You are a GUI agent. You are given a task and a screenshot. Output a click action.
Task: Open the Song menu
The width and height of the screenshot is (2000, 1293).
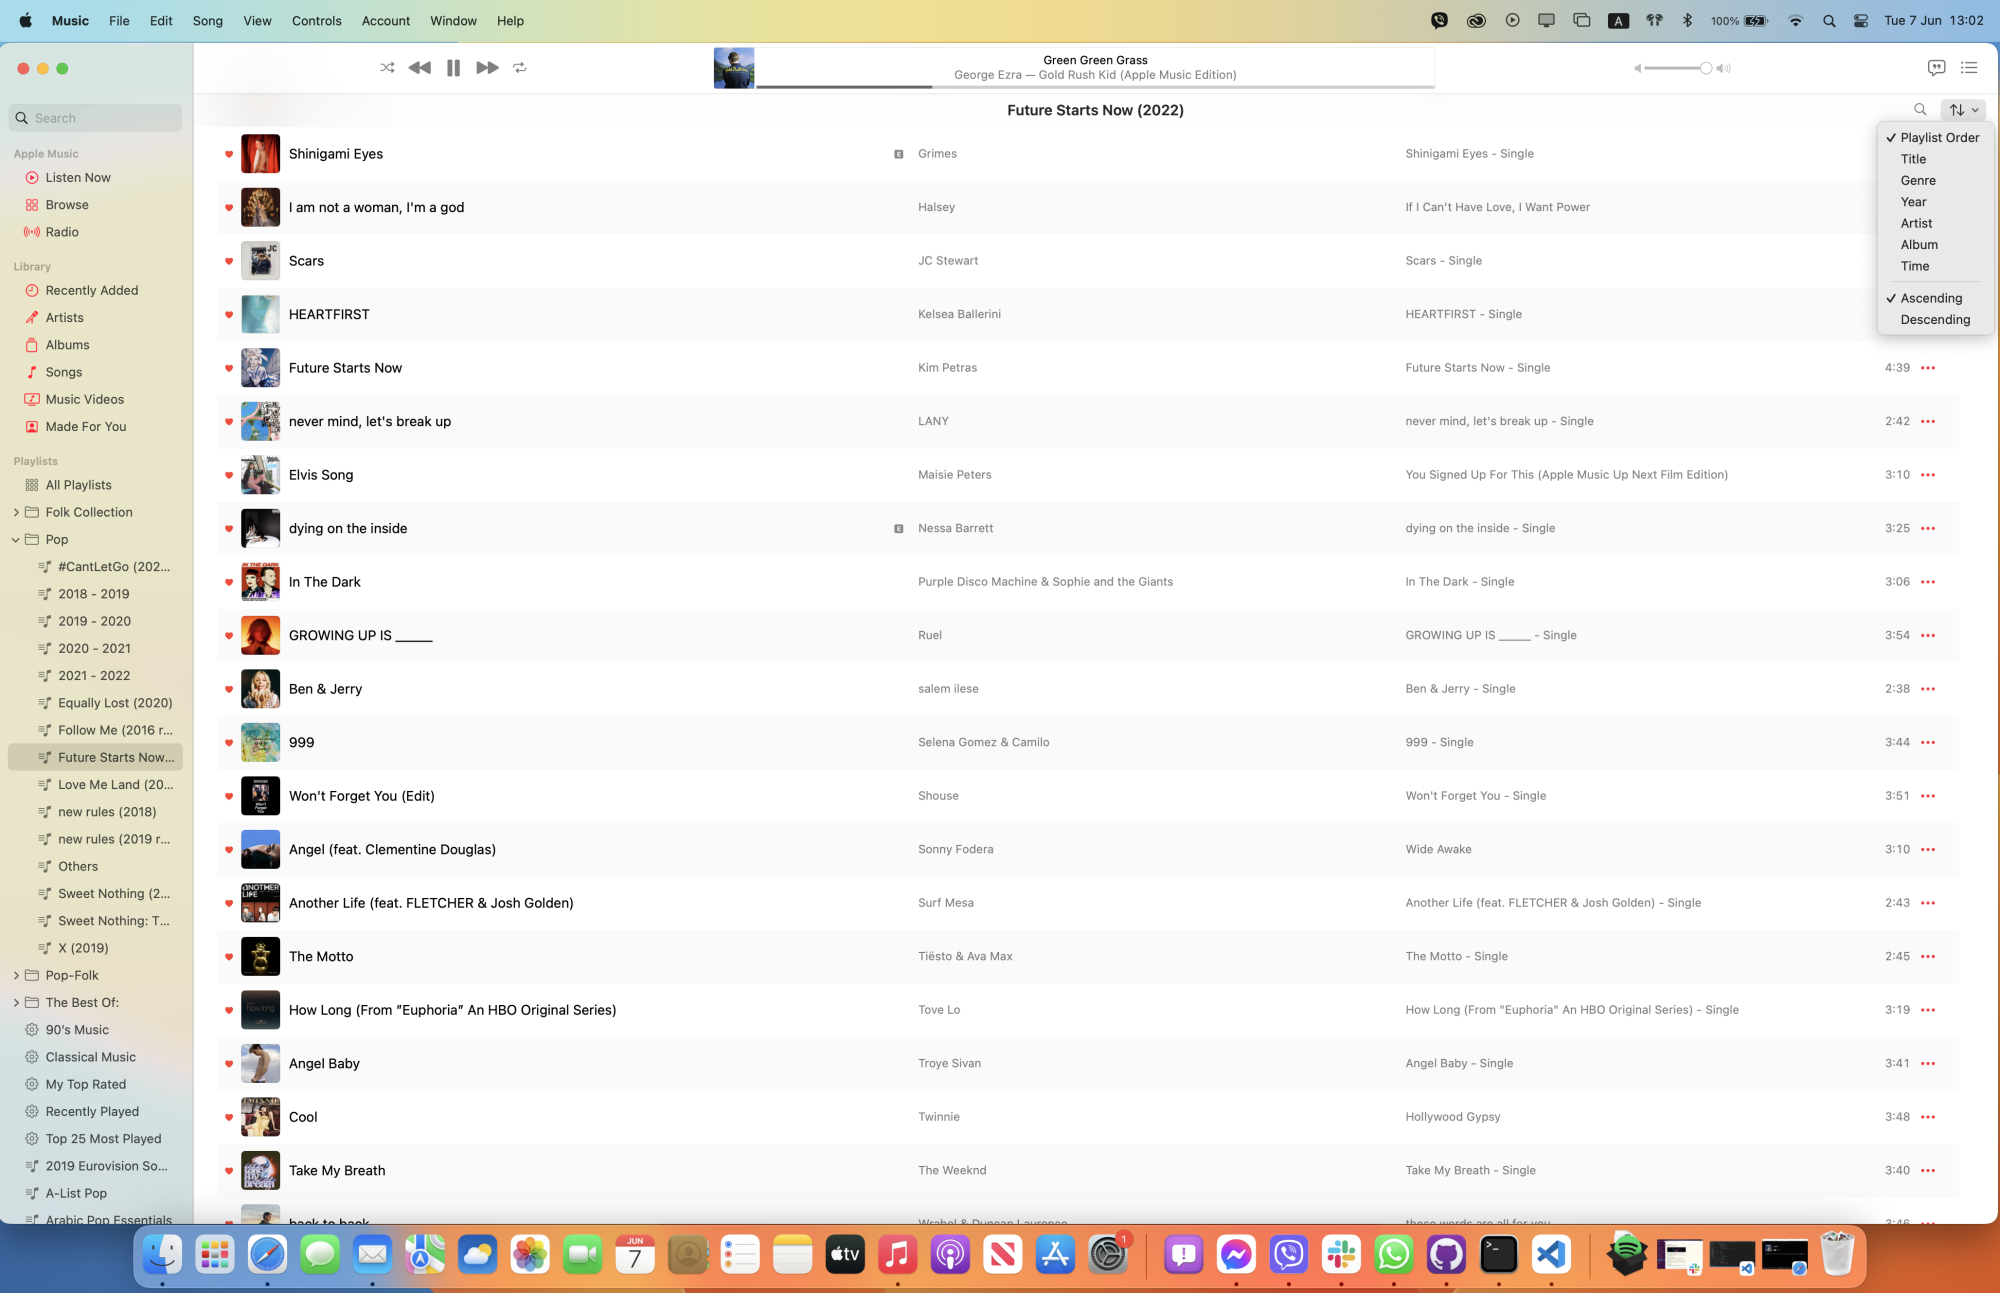tap(207, 20)
